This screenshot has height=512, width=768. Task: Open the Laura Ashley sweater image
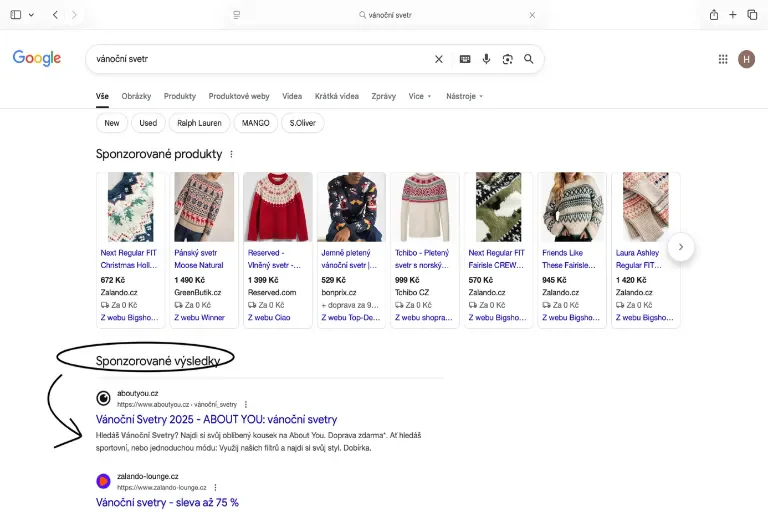(646, 207)
